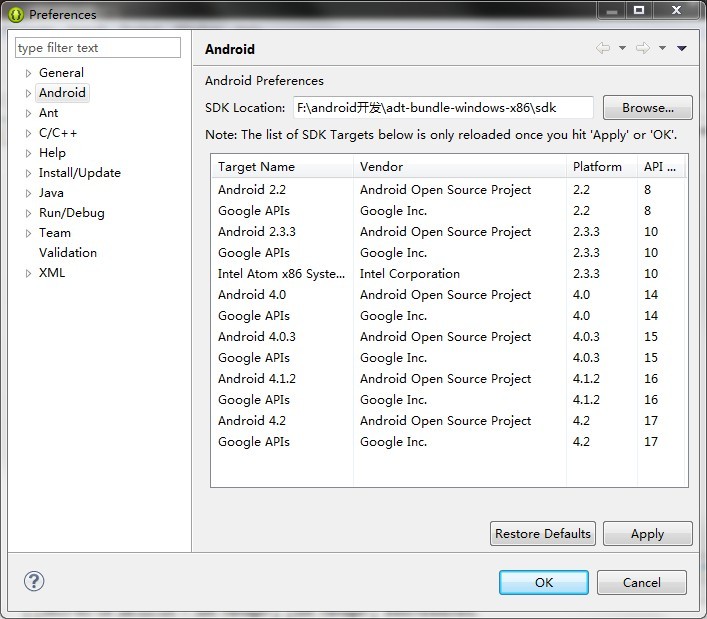Select Google APIs row for platform 4.0.3

click(x=449, y=358)
